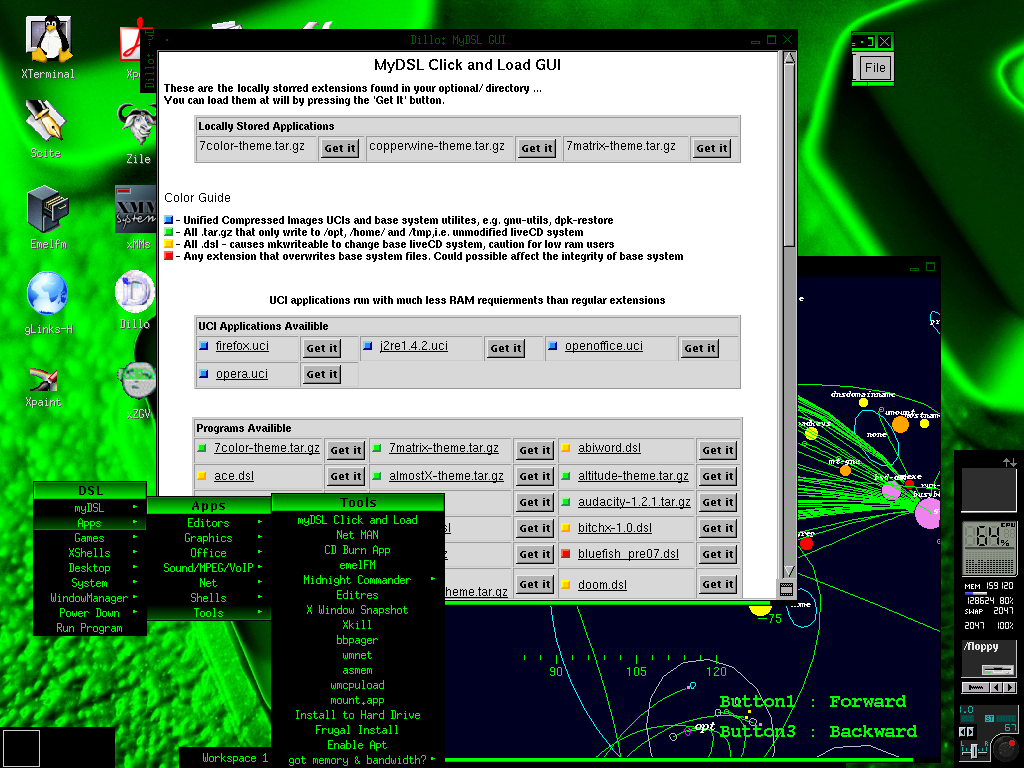Viewport: 1024px width, 768px height.
Task: Expand the Desktop submenu
Action: [89, 568]
